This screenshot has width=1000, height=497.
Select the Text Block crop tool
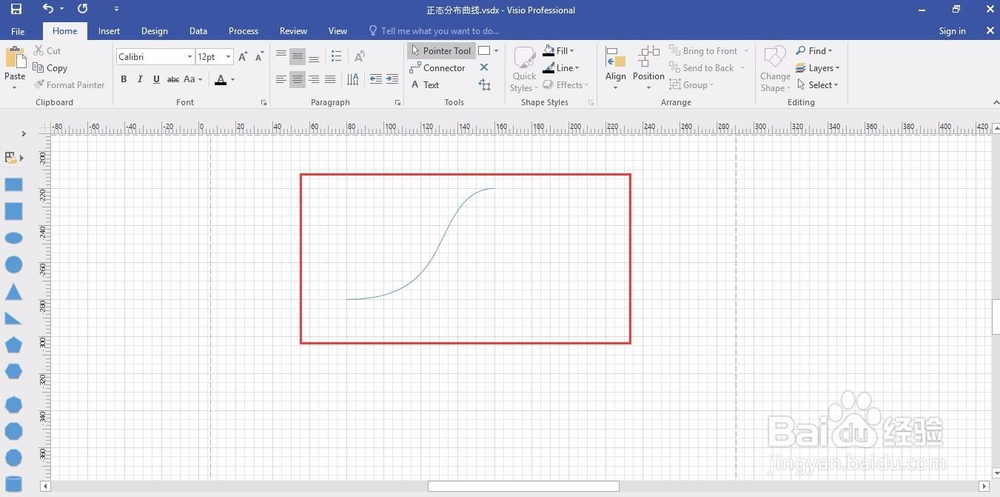[484, 85]
